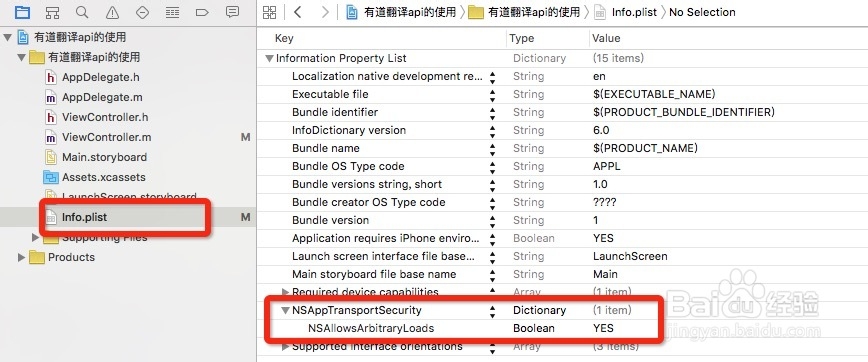Click the Type column header
The image size is (868, 362).
click(521, 38)
